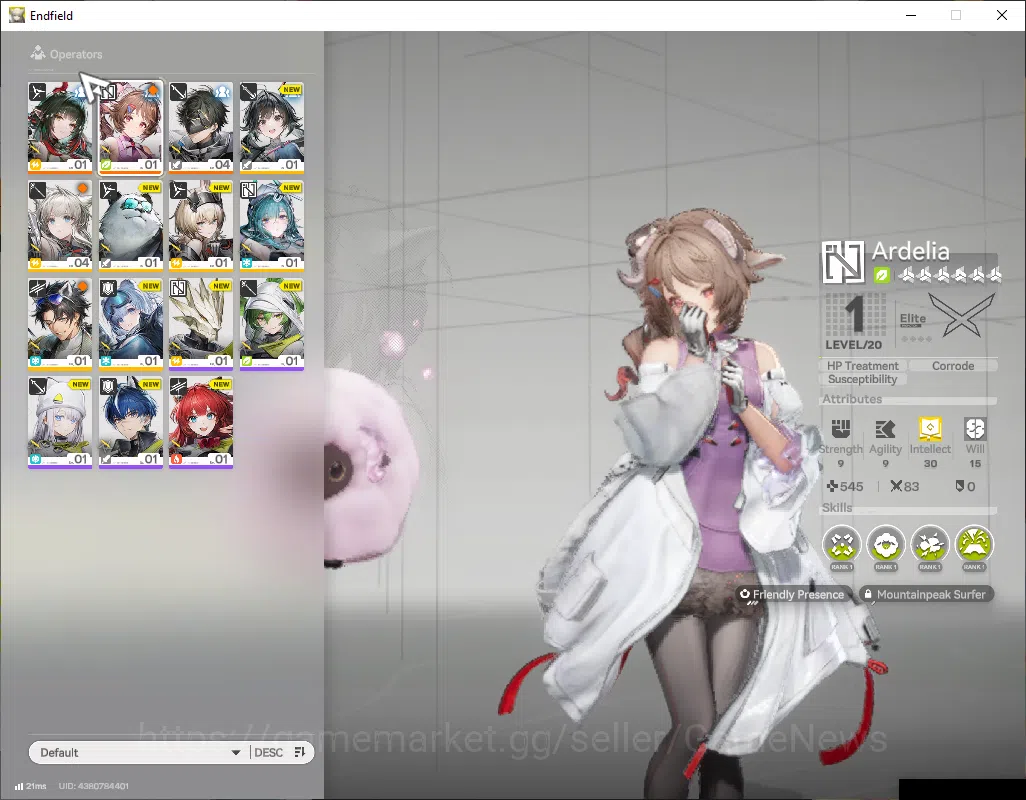Select the white-haired level 04 operator card
Image resolution: width=1026 pixels, height=800 pixels.
click(x=60, y=225)
